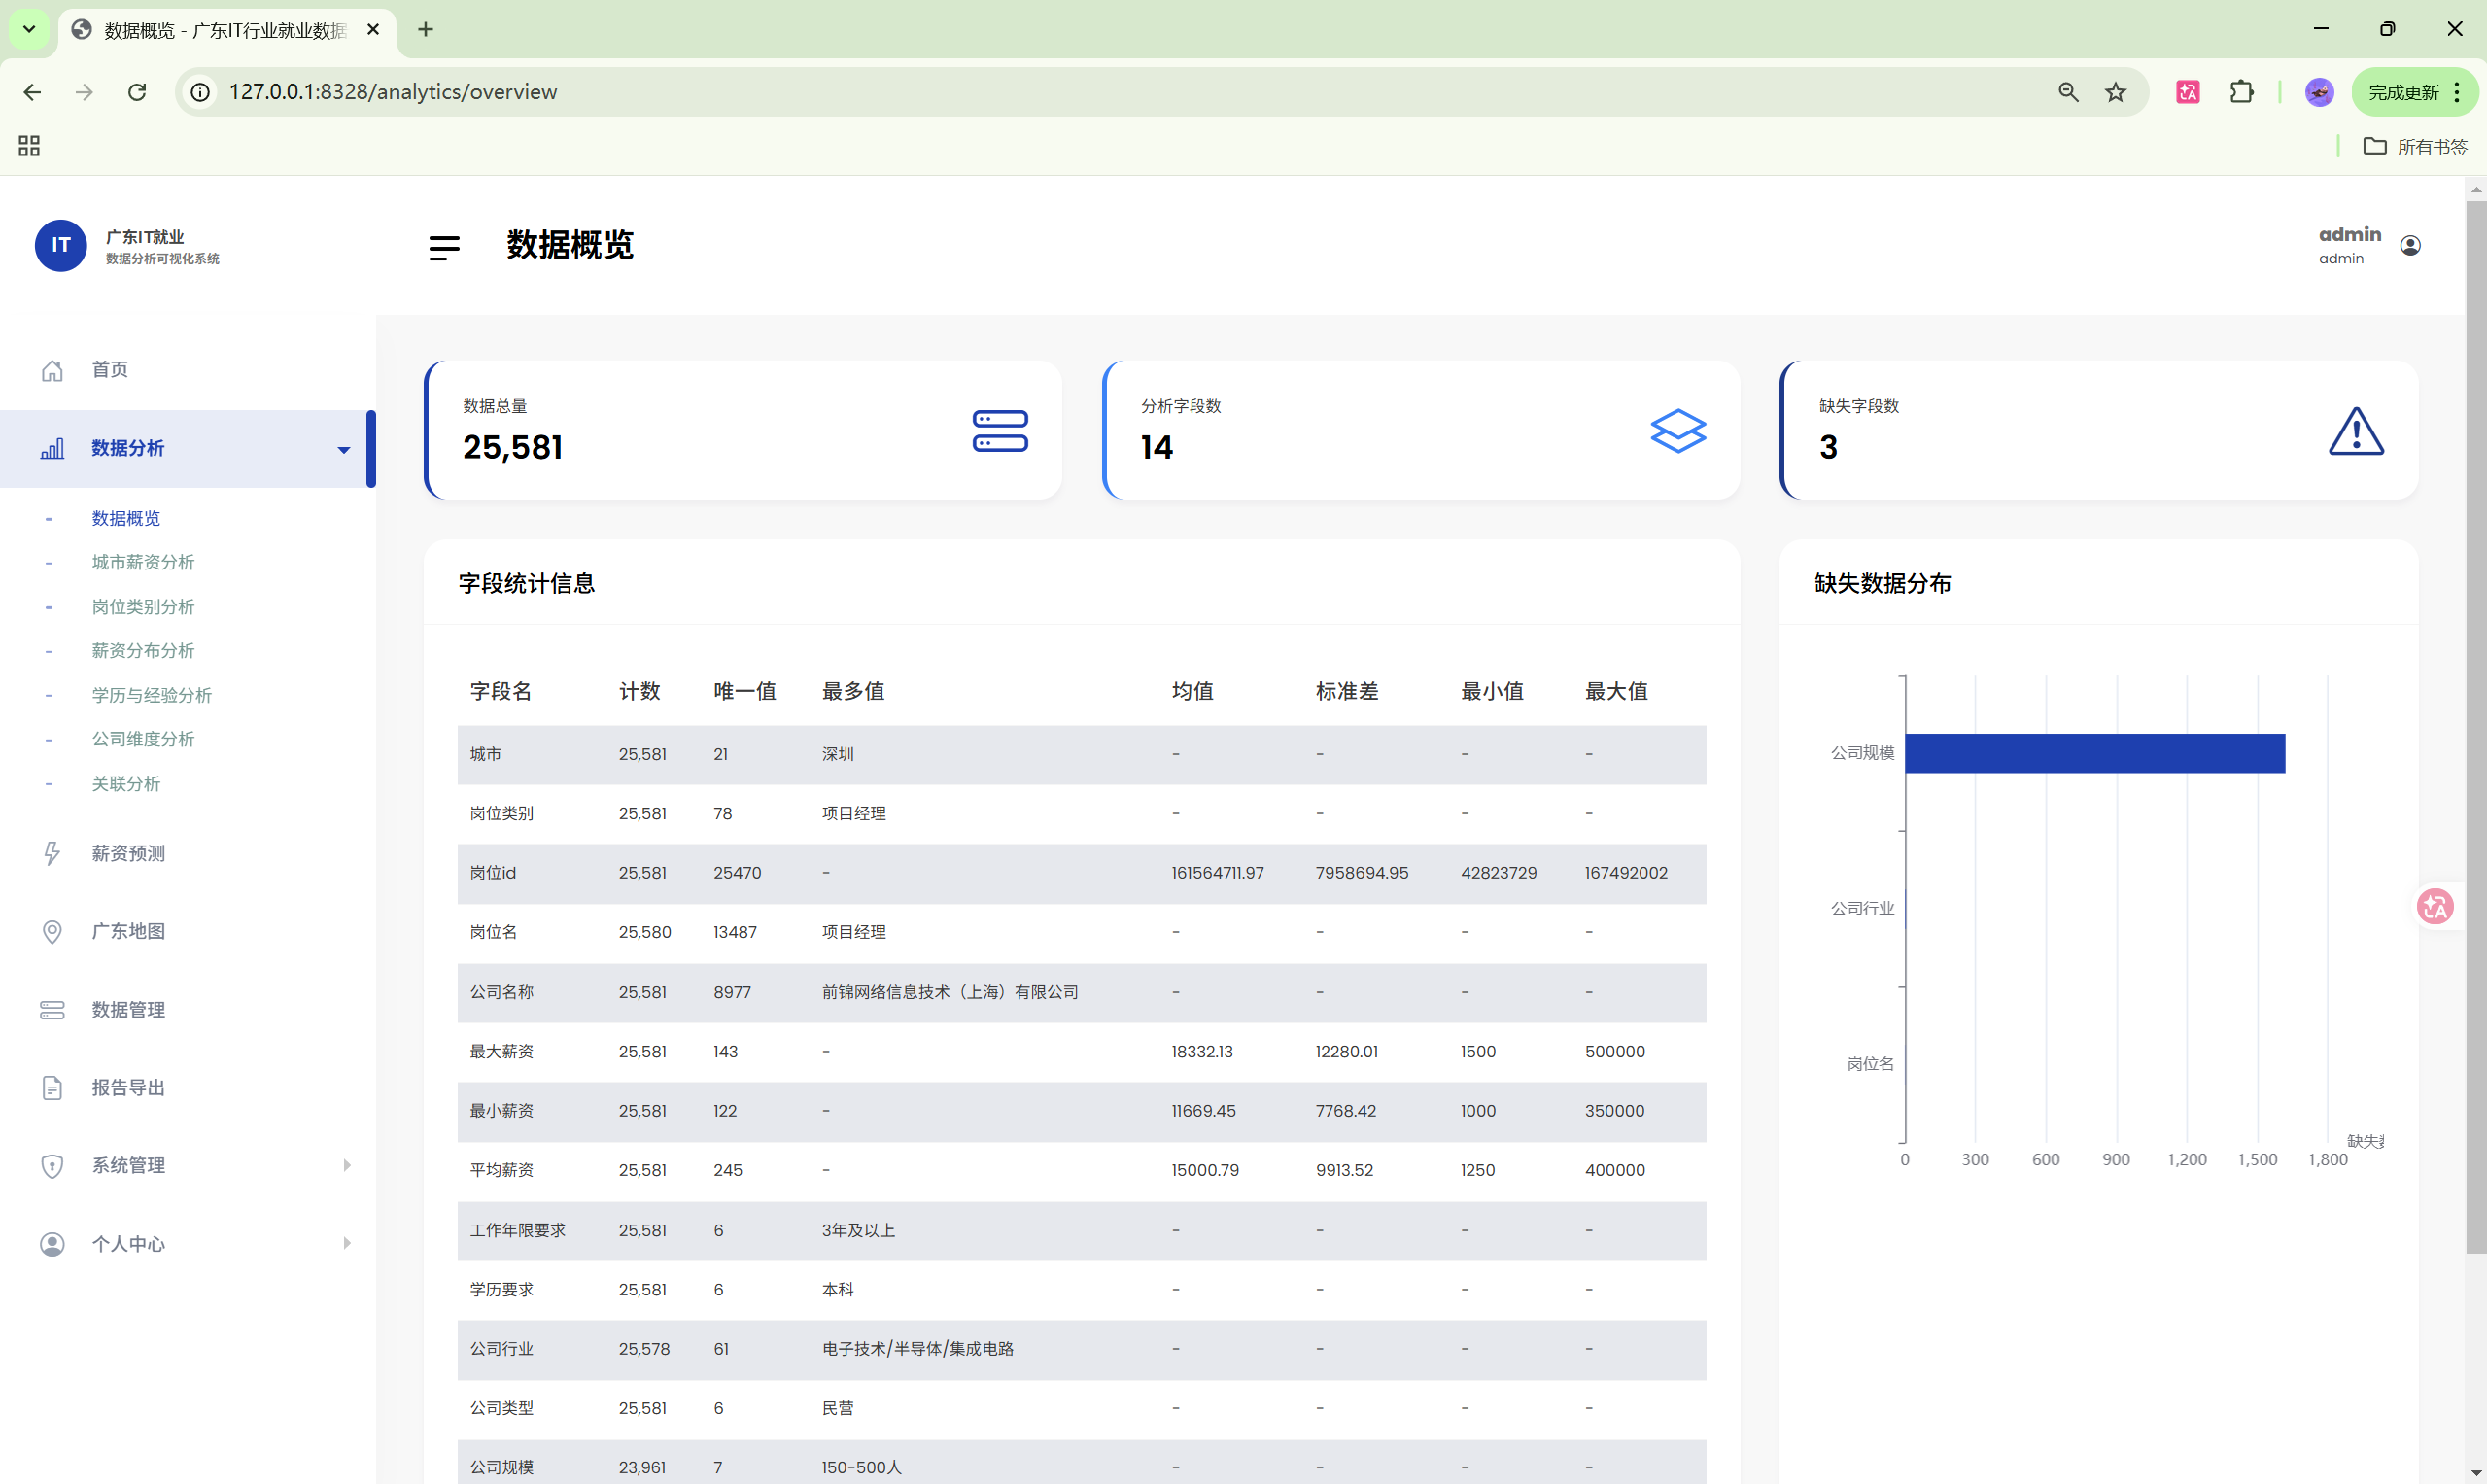Expand the 系统管理 submenu chevron
Image resolution: width=2487 pixels, height=1484 pixels.
(347, 1165)
